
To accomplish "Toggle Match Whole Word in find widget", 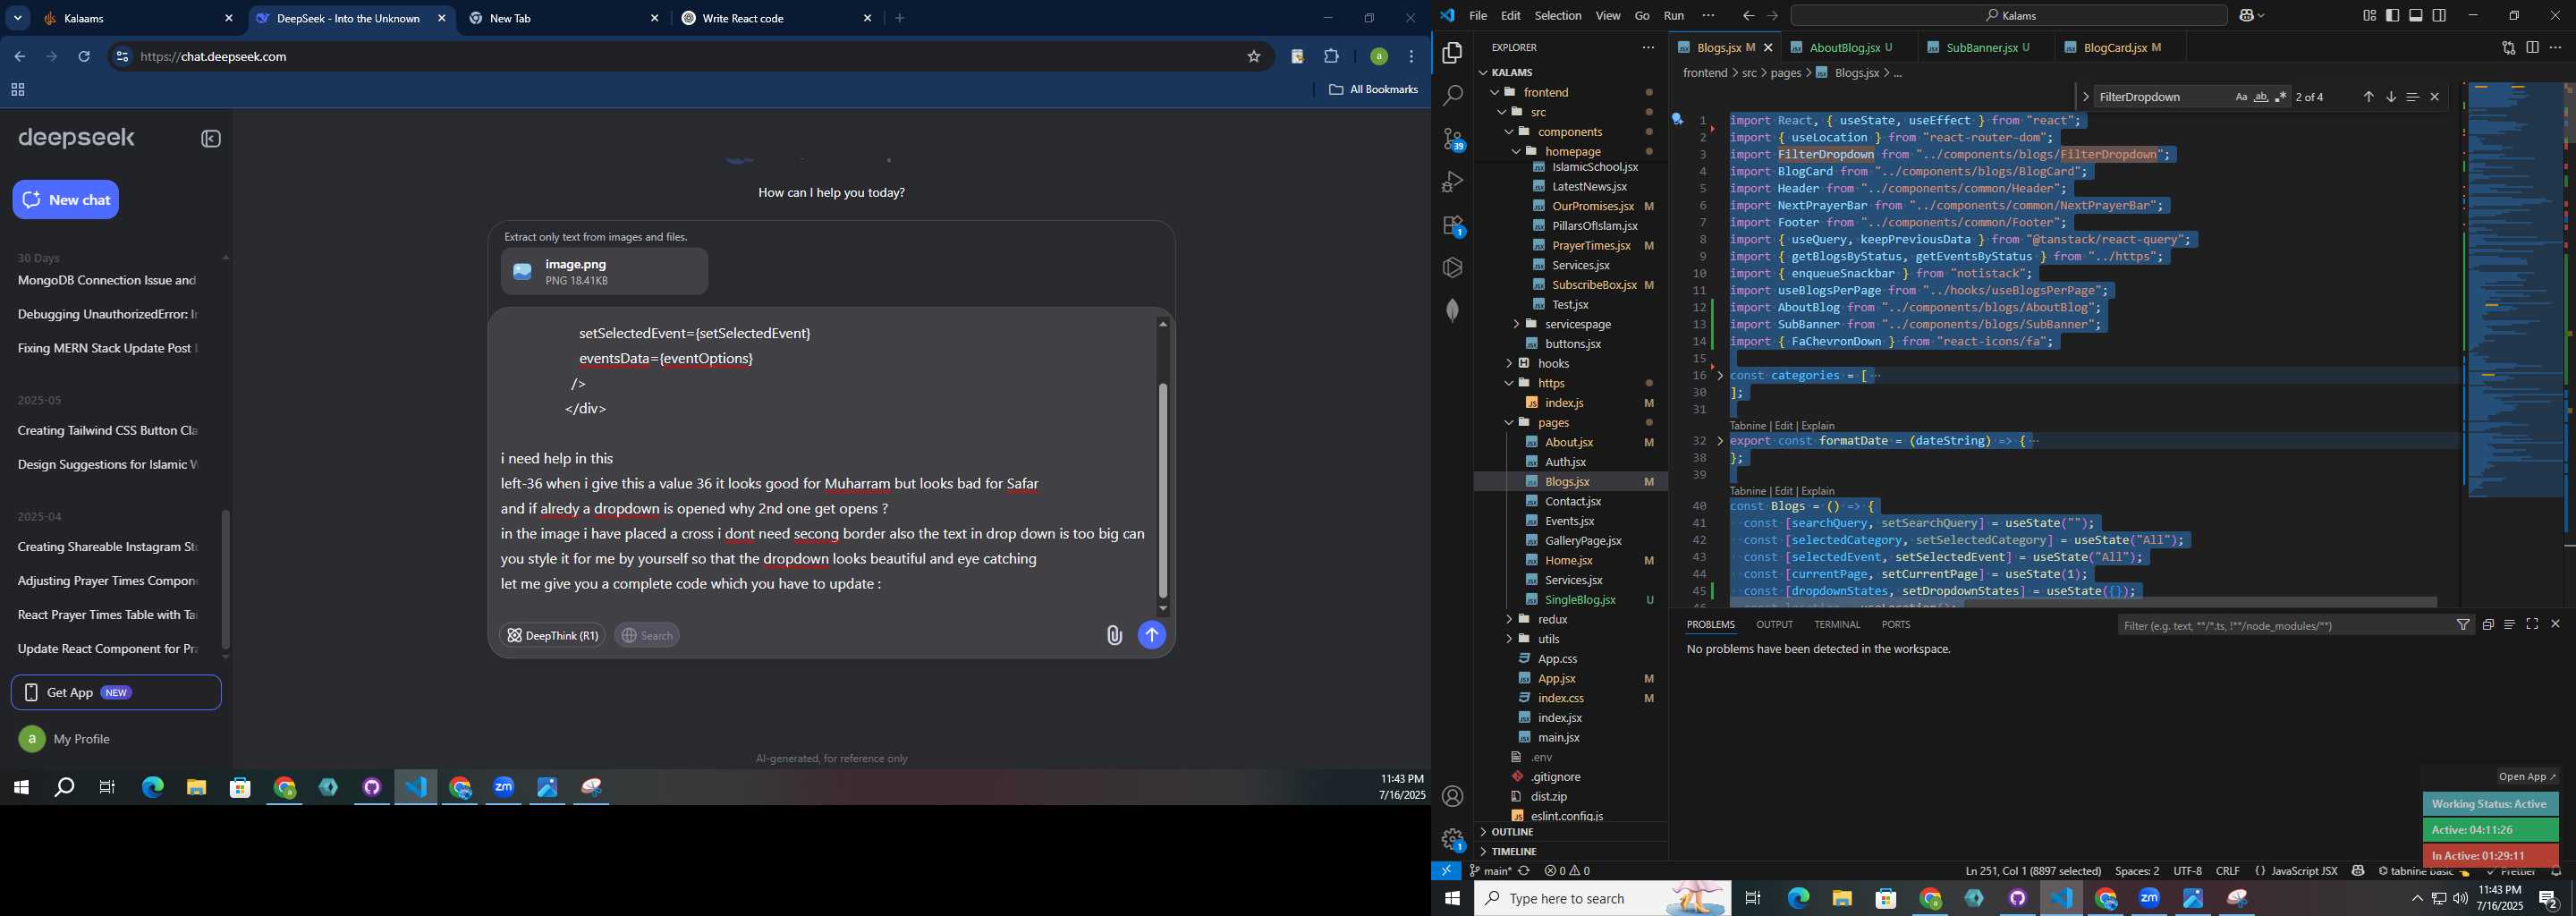I will coord(2260,97).
